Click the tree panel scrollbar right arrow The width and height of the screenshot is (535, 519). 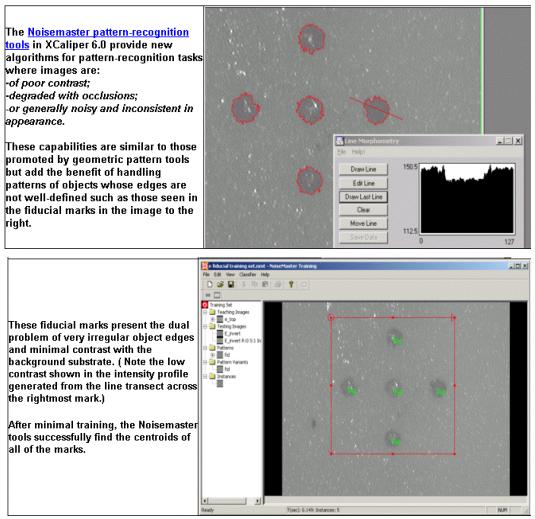pos(258,501)
